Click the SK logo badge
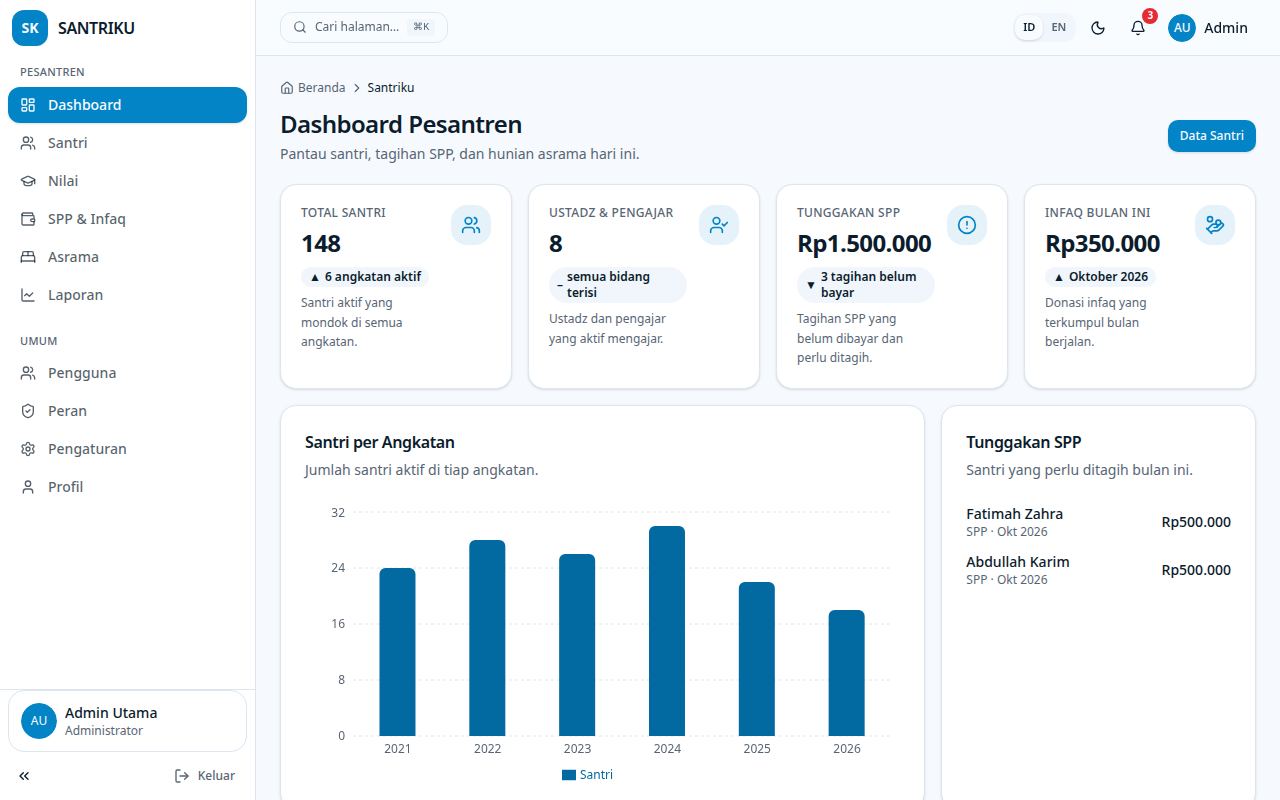The height and width of the screenshot is (800, 1280). [30, 28]
